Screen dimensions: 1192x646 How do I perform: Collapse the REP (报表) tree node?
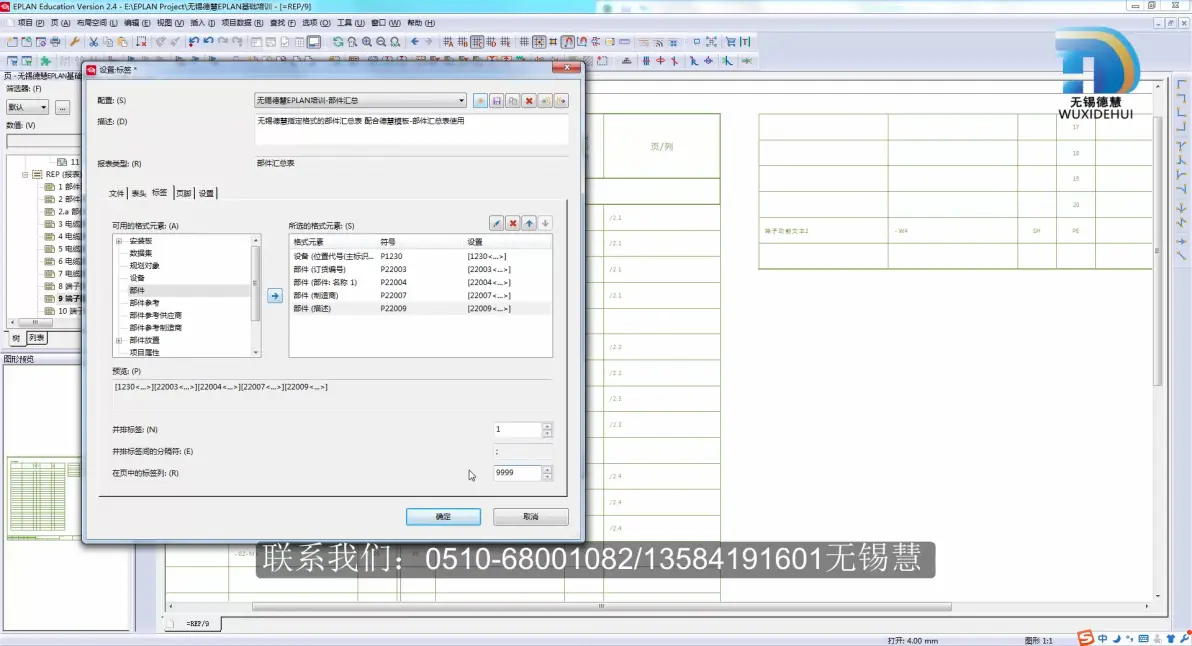point(25,174)
